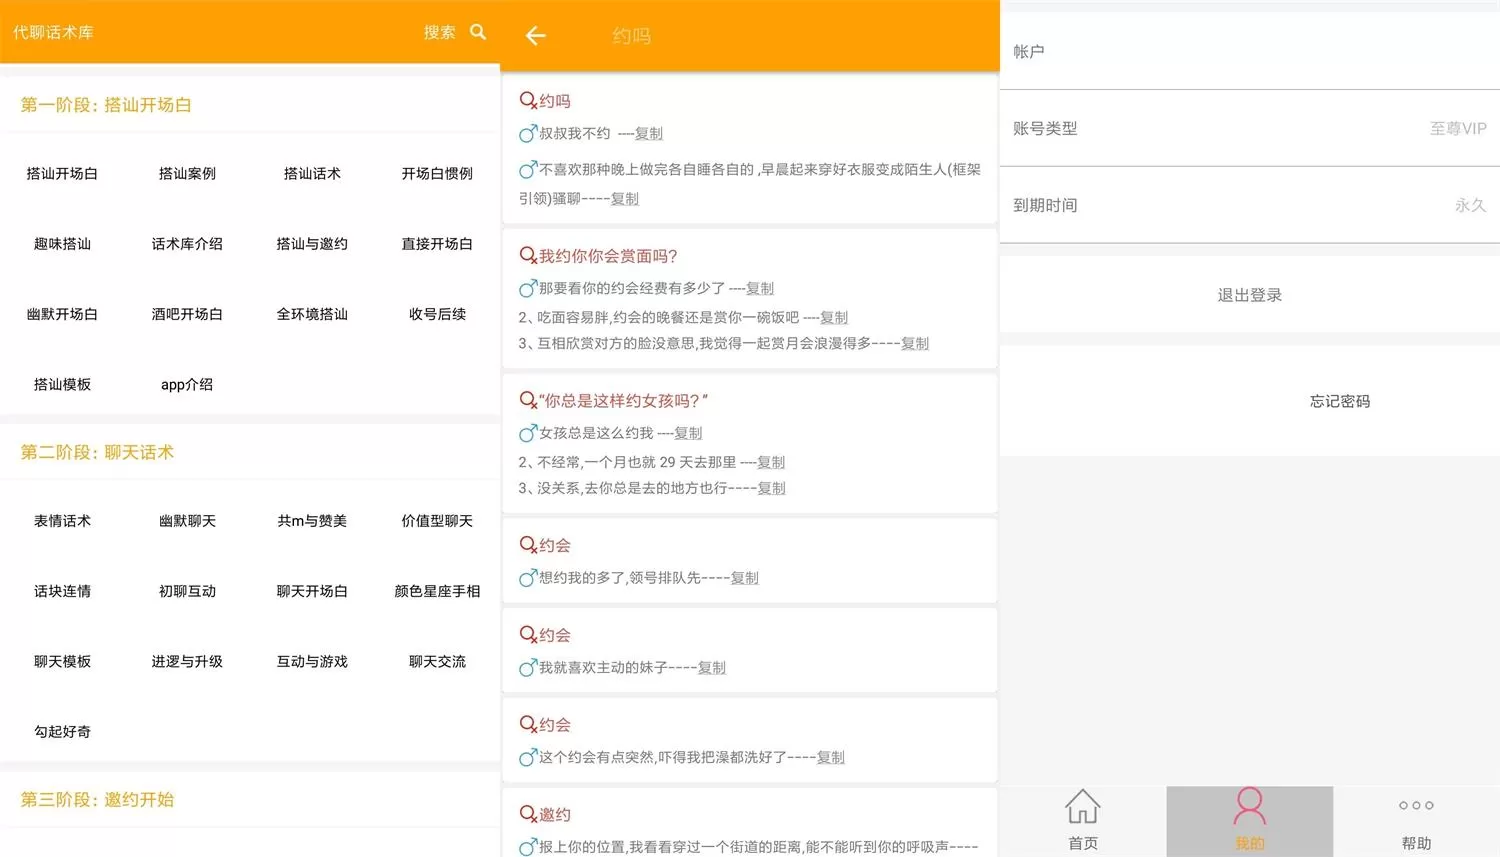This screenshot has width=1500, height=857.
Task: Open 帮助 via the ellipsis icon
Action: [x=1415, y=805]
